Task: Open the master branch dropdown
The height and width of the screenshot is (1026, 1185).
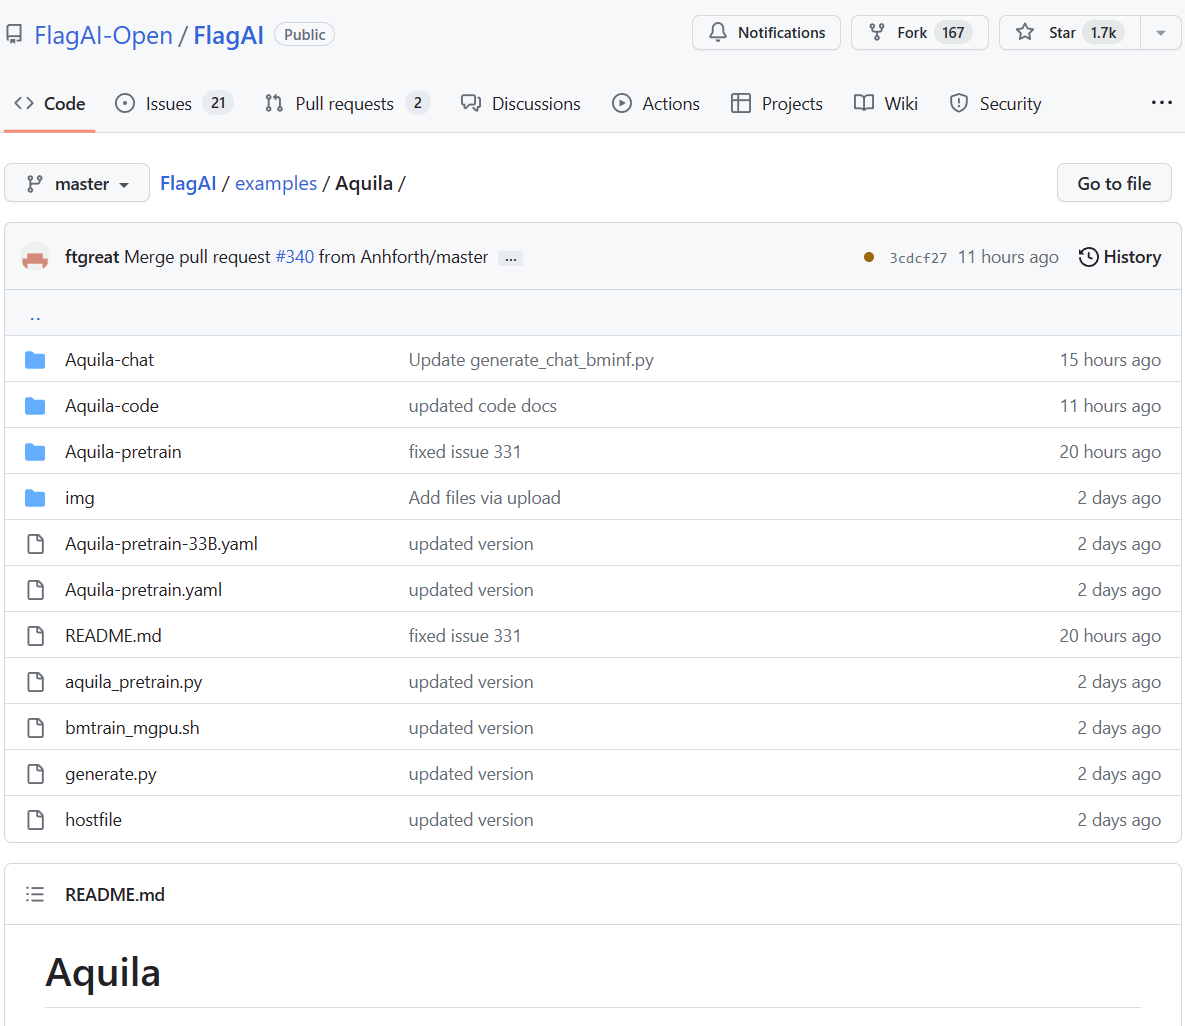Action: pyautogui.click(x=77, y=183)
